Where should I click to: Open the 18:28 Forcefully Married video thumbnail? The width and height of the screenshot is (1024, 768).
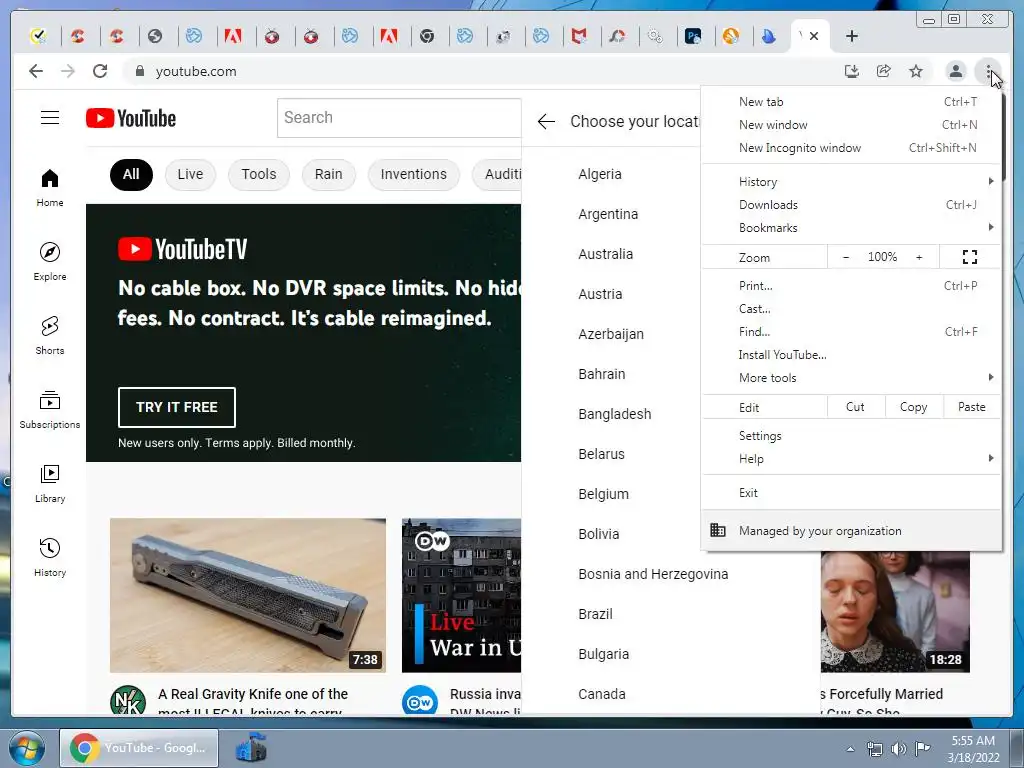895,612
